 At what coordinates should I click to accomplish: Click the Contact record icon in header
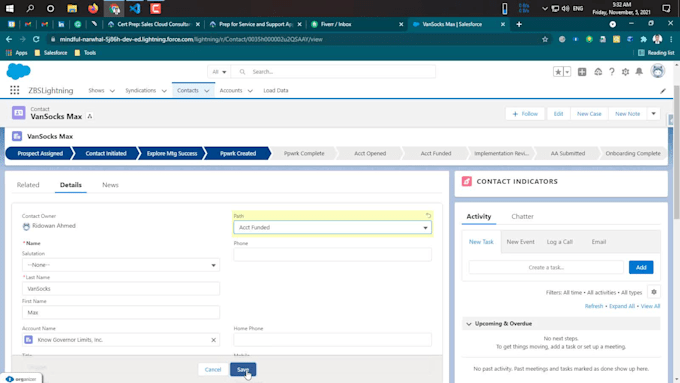(19, 113)
